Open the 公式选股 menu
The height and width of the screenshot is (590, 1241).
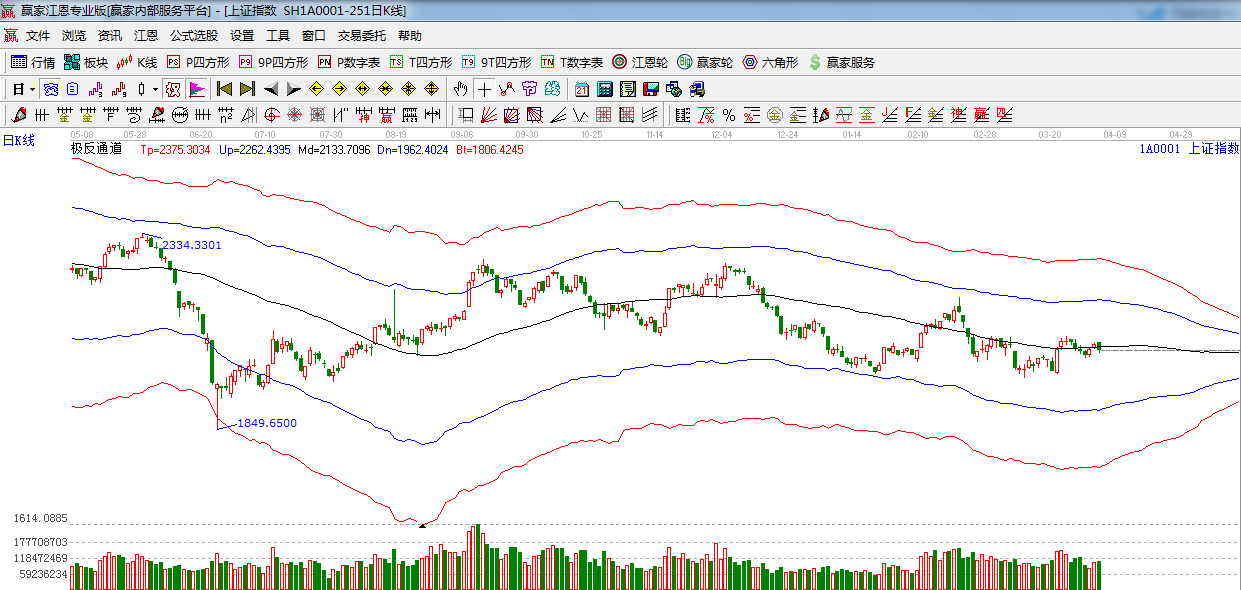[193, 35]
